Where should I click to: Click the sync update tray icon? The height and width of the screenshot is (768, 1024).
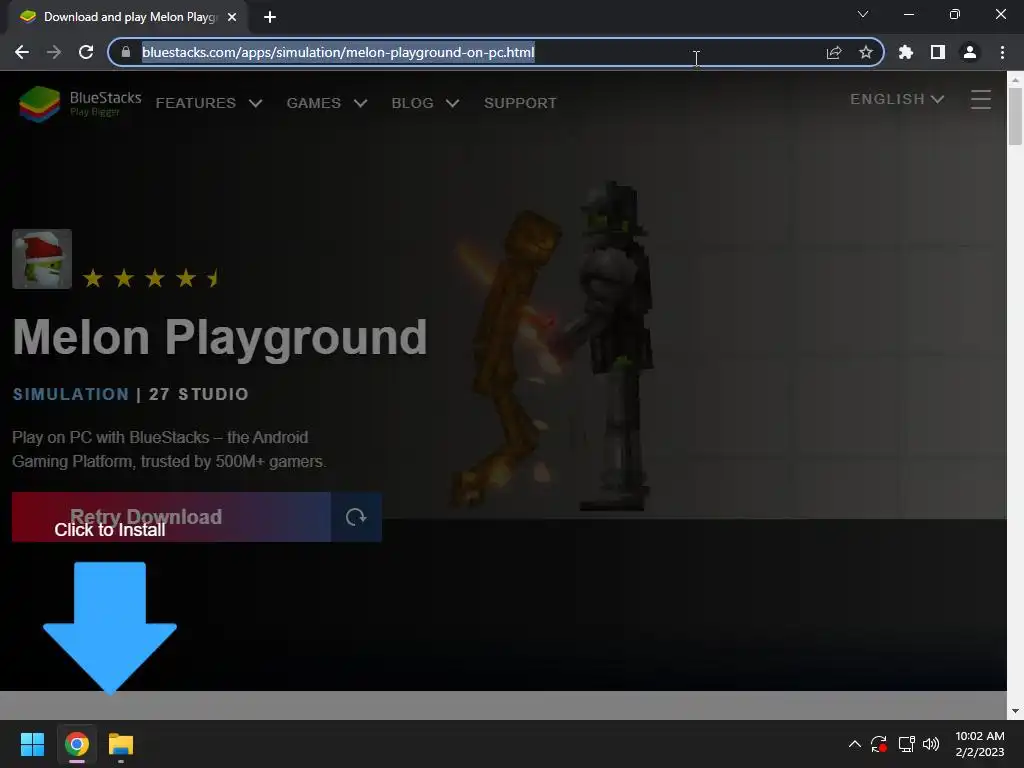pos(879,744)
